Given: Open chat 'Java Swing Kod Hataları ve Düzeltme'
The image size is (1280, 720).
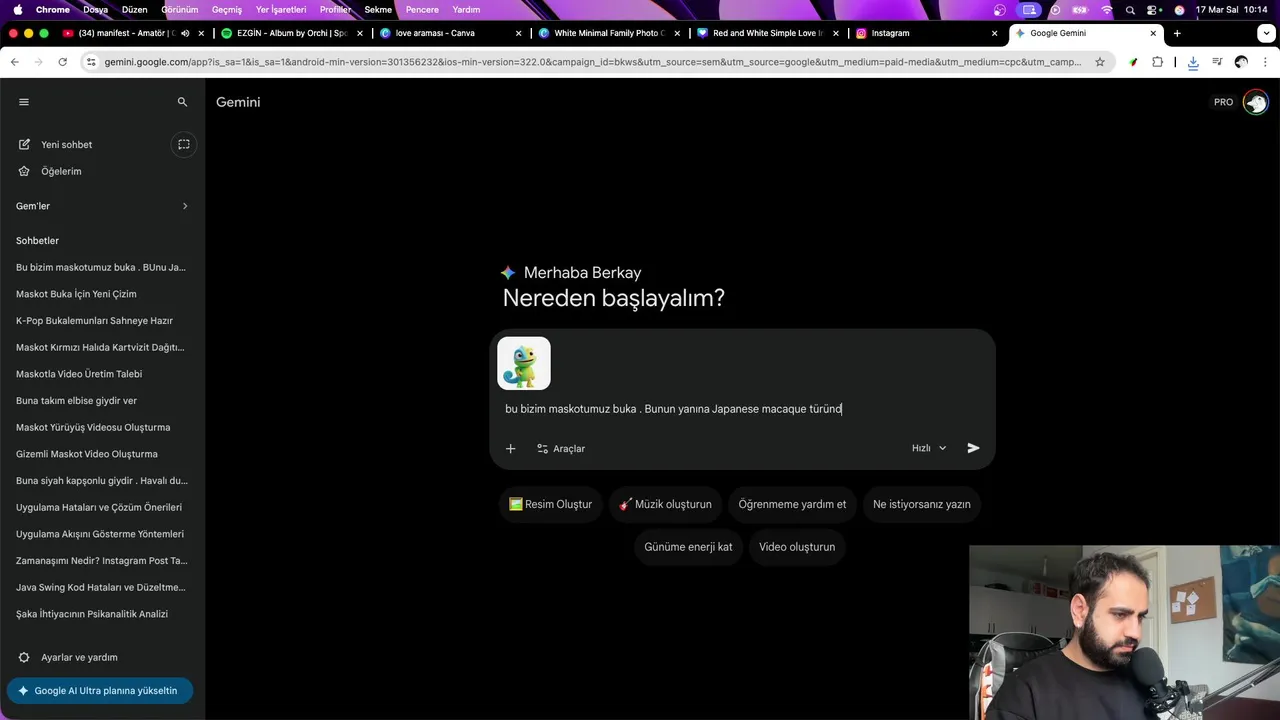Looking at the screenshot, I should click(101, 587).
